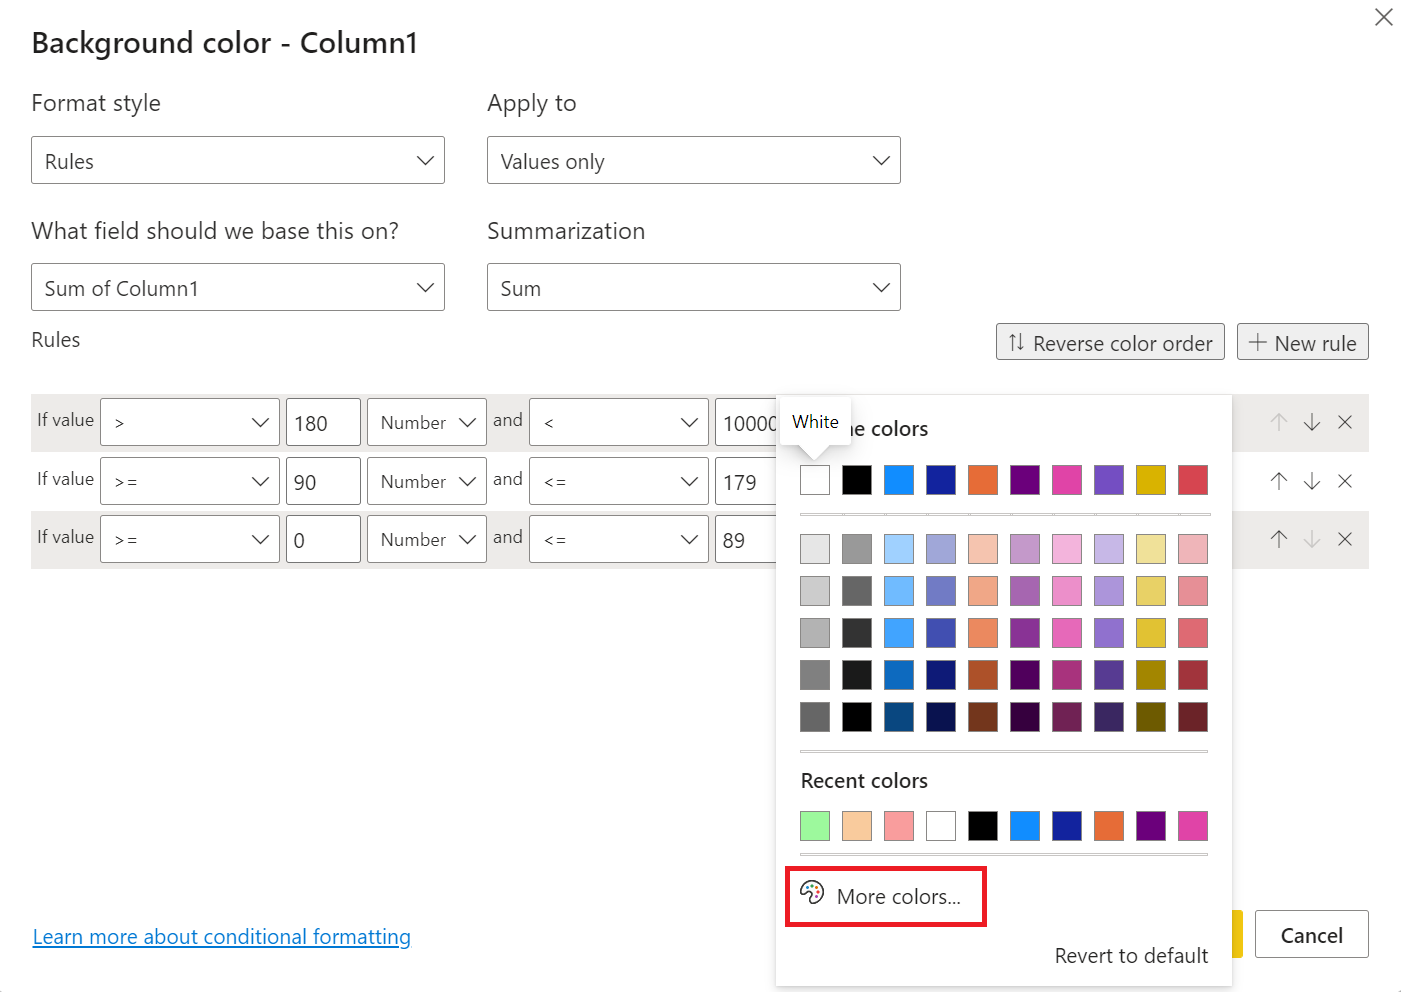Pick the orange theme color swatch
1401x992 pixels.
(983, 480)
